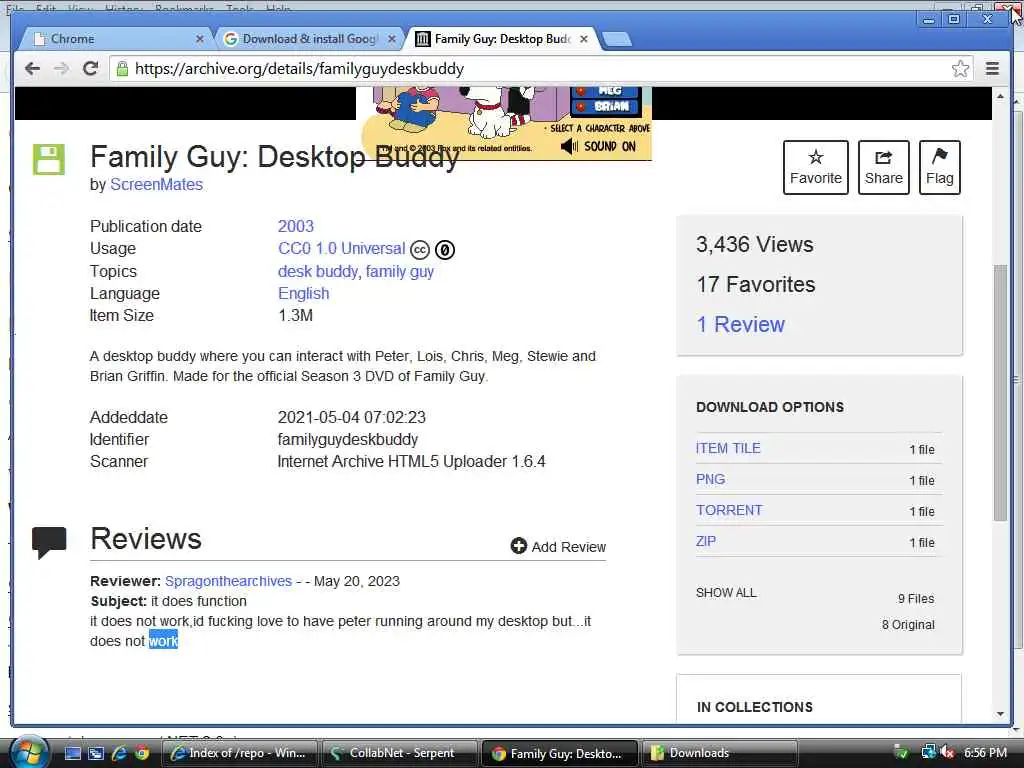
Task: Click the Favorite button
Action: coord(816,167)
